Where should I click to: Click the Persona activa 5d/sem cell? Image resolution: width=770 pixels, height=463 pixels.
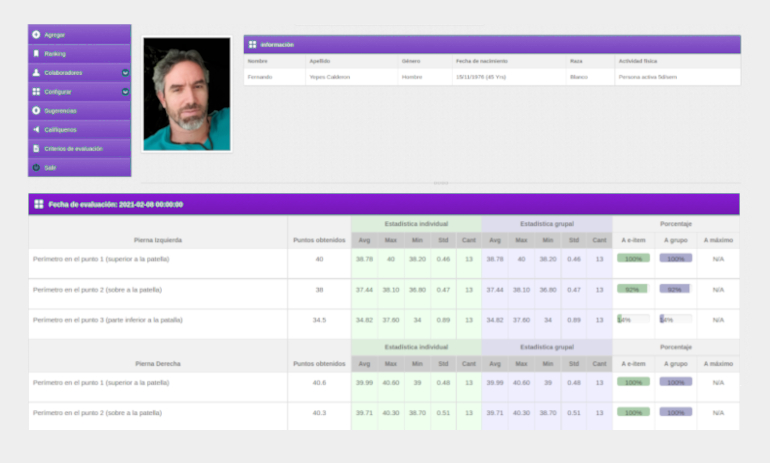click(677, 77)
